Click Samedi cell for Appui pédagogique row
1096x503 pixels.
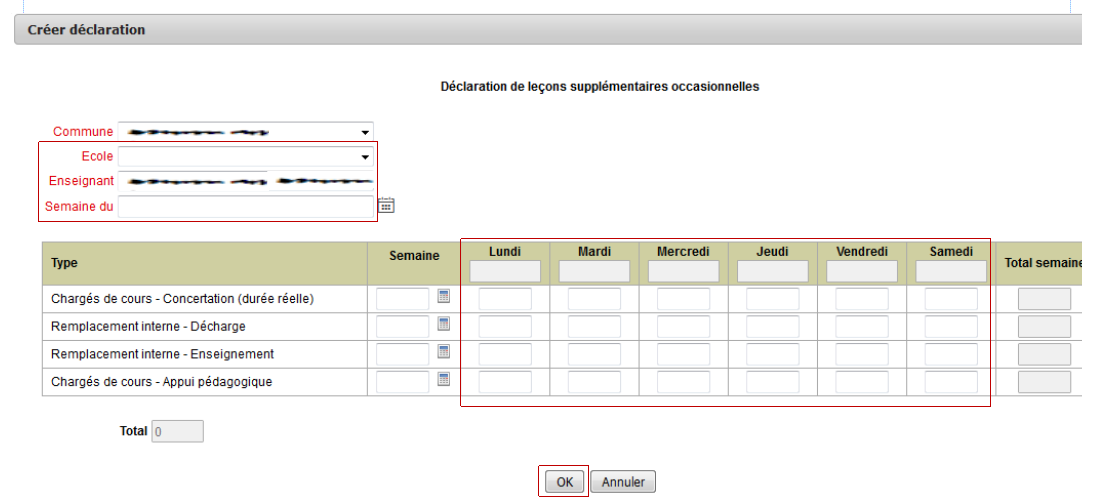[951, 381]
